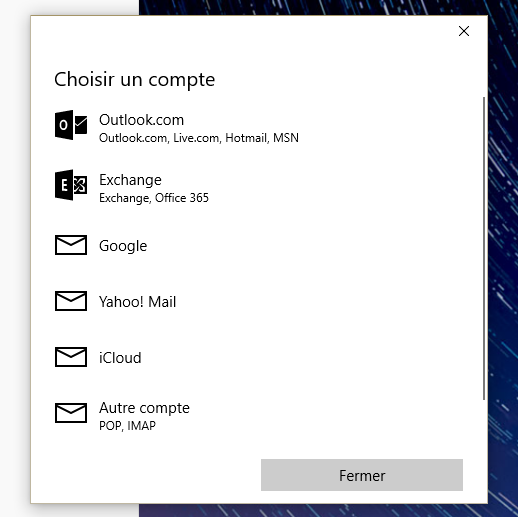Click the Outlook.com envelope icon

point(71,125)
